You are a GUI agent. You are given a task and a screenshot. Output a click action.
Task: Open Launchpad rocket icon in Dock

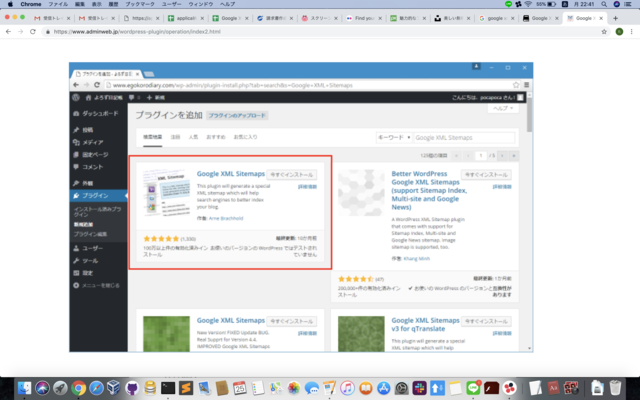60,388
